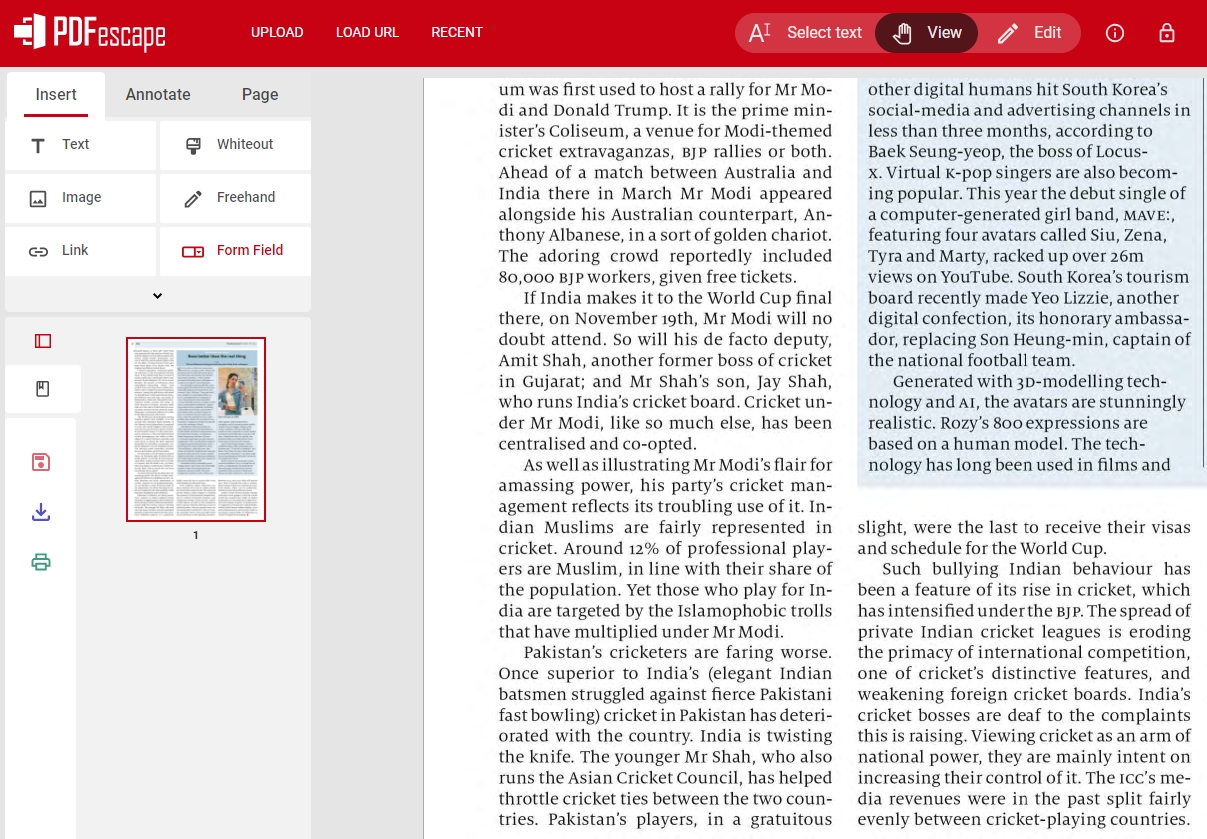Expand more insert tools with the chevron
The height and width of the screenshot is (839, 1207).
(x=157, y=295)
